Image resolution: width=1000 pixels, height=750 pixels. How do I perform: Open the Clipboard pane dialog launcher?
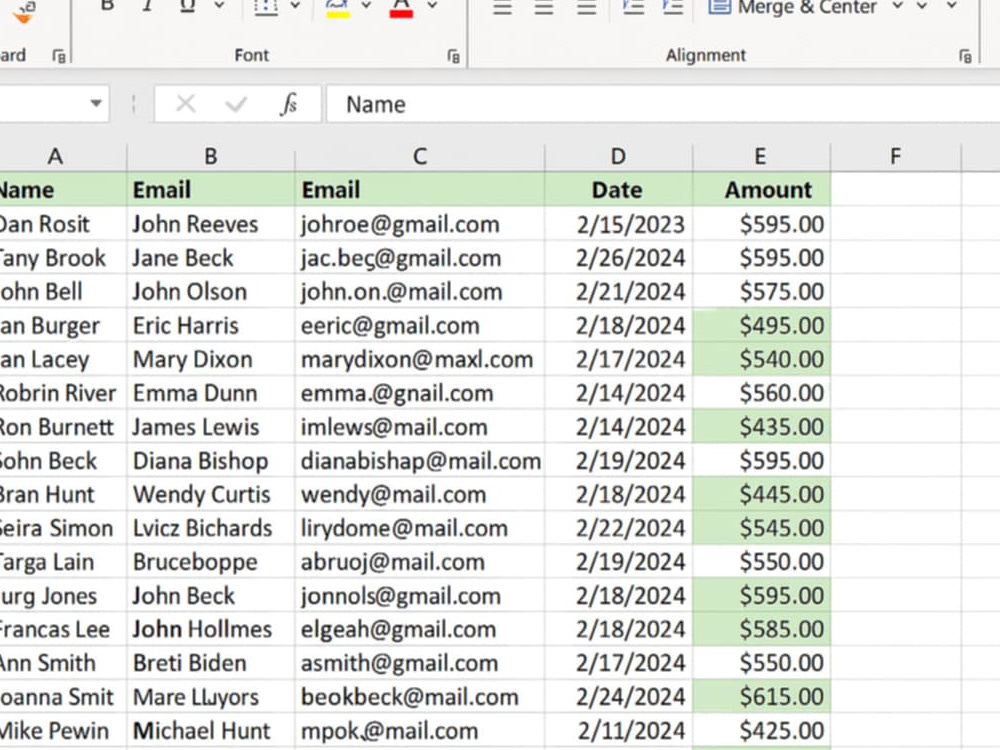[x=59, y=57]
